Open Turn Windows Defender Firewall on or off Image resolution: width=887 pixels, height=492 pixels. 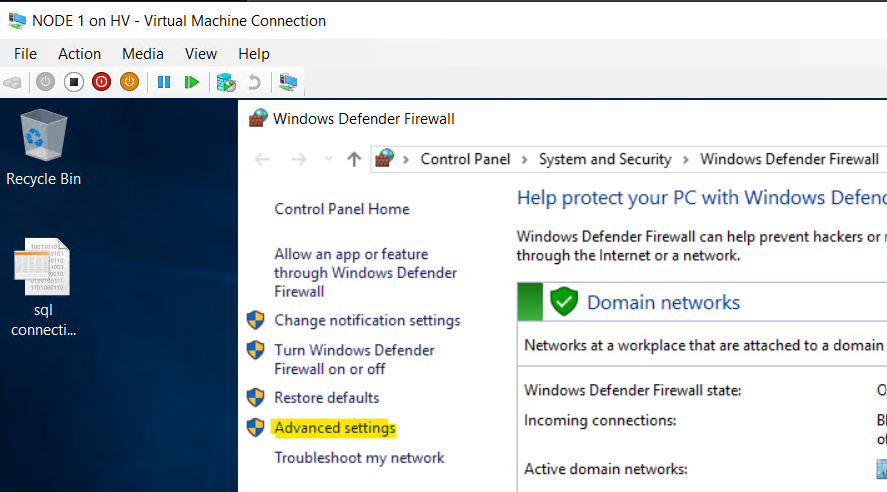tap(354, 360)
